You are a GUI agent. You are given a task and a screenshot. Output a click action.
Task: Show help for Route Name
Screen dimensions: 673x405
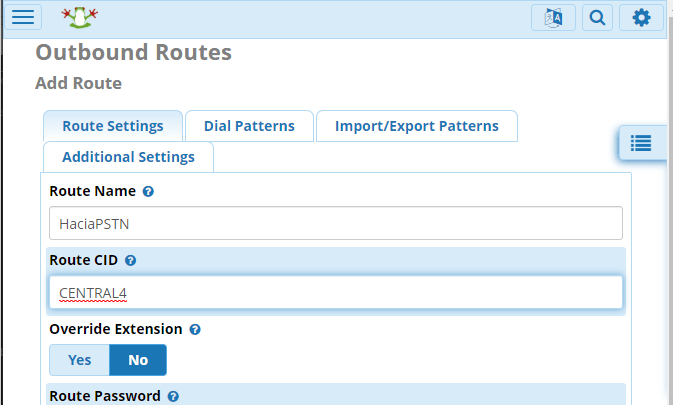click(x=148, y=191)
